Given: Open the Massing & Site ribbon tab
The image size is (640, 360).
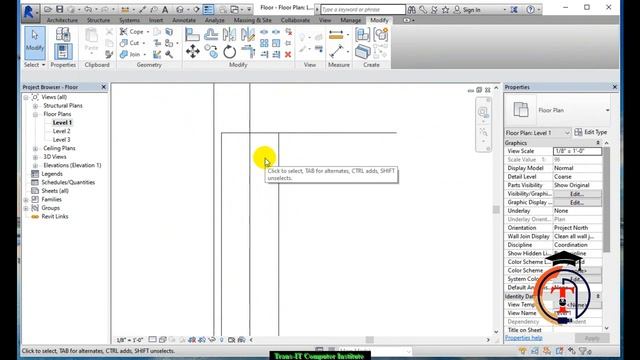Looking at the screenshot, I should tap(252, 20).
